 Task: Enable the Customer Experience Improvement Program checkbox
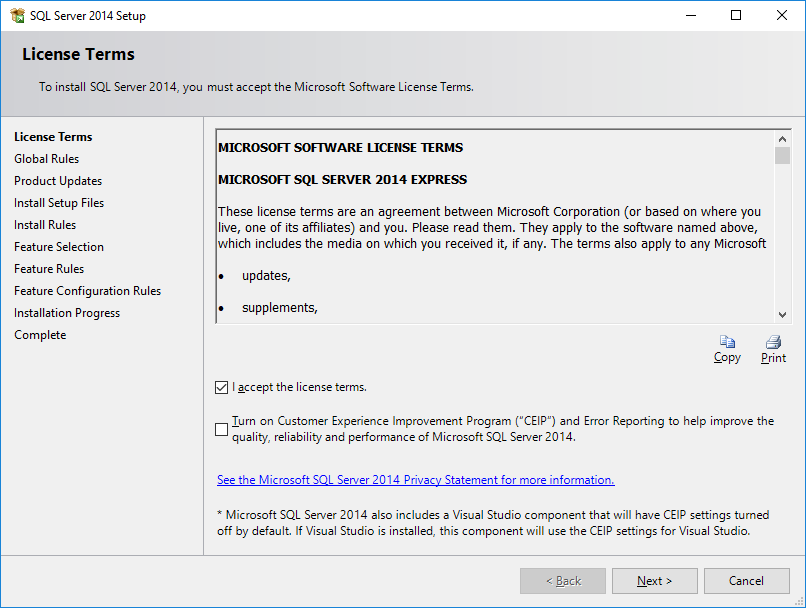point(221,429)
